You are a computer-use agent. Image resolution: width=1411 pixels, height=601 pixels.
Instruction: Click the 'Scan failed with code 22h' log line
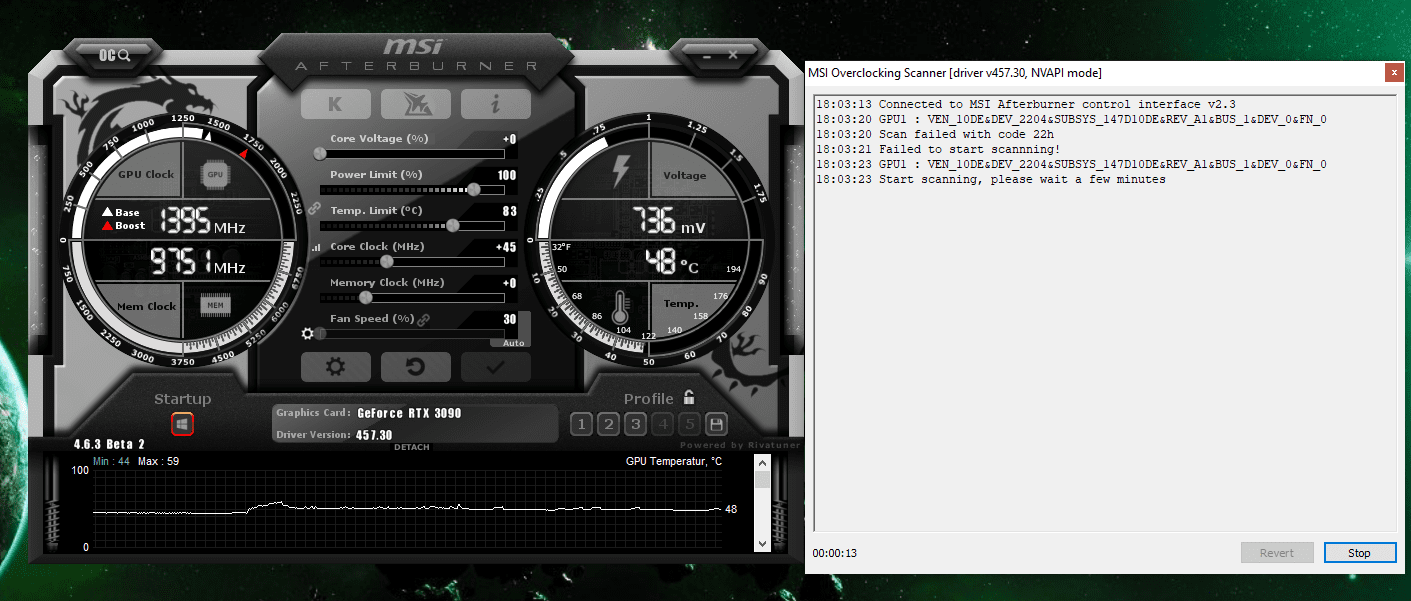(935, 134)
